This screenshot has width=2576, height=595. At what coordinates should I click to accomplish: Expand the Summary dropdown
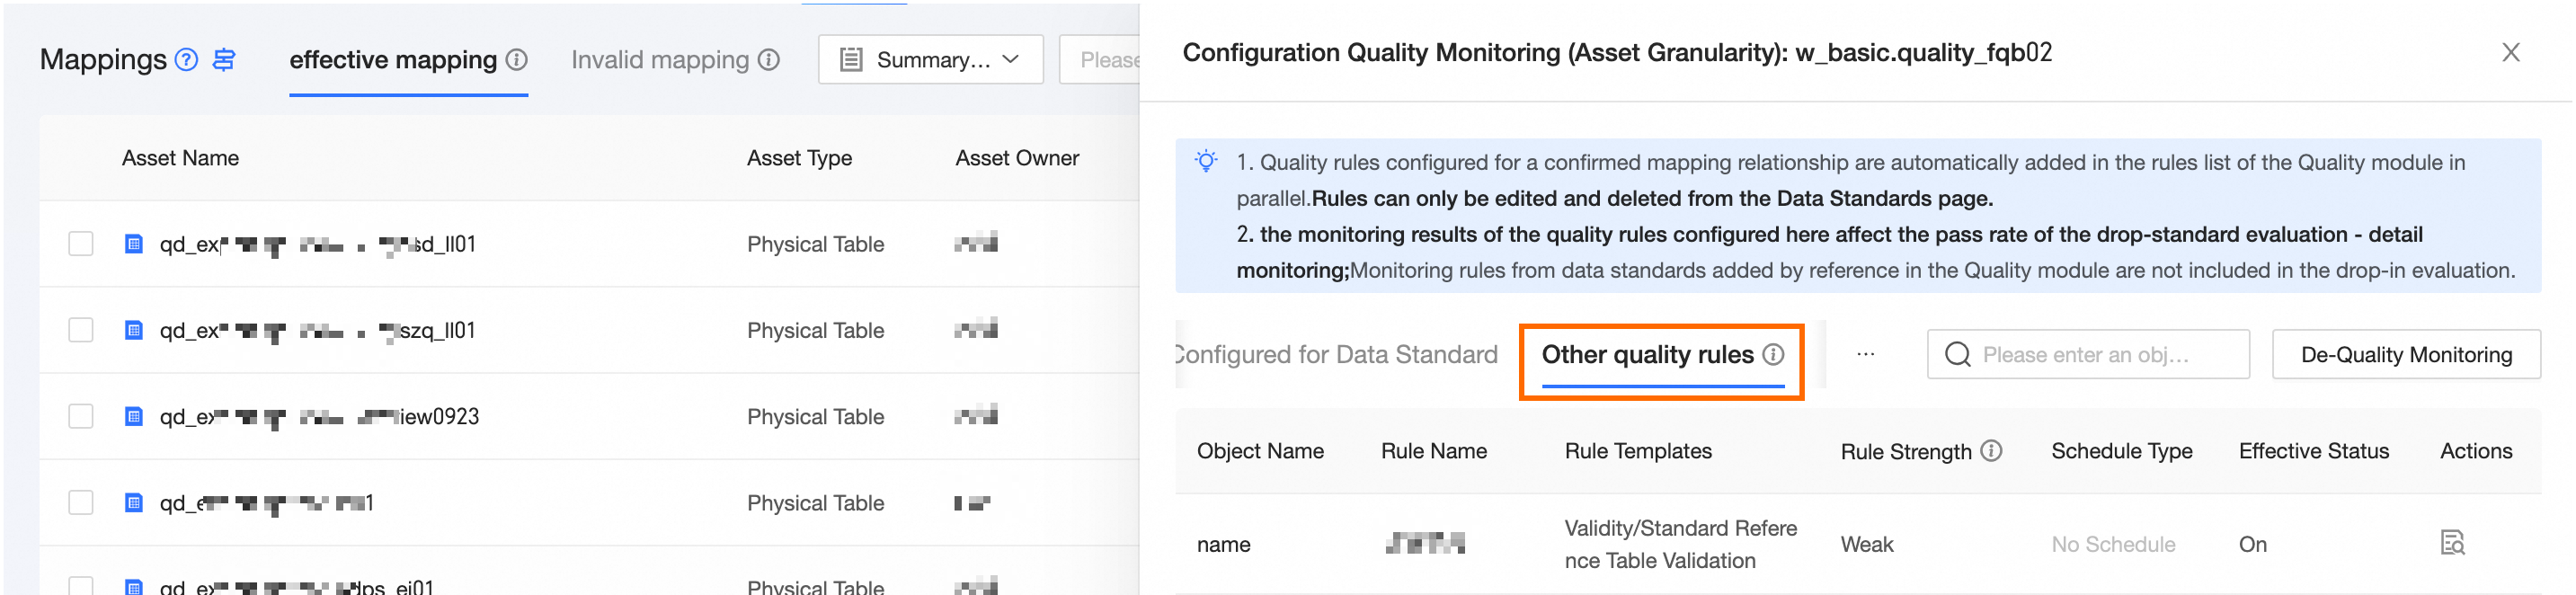point(930,60)
